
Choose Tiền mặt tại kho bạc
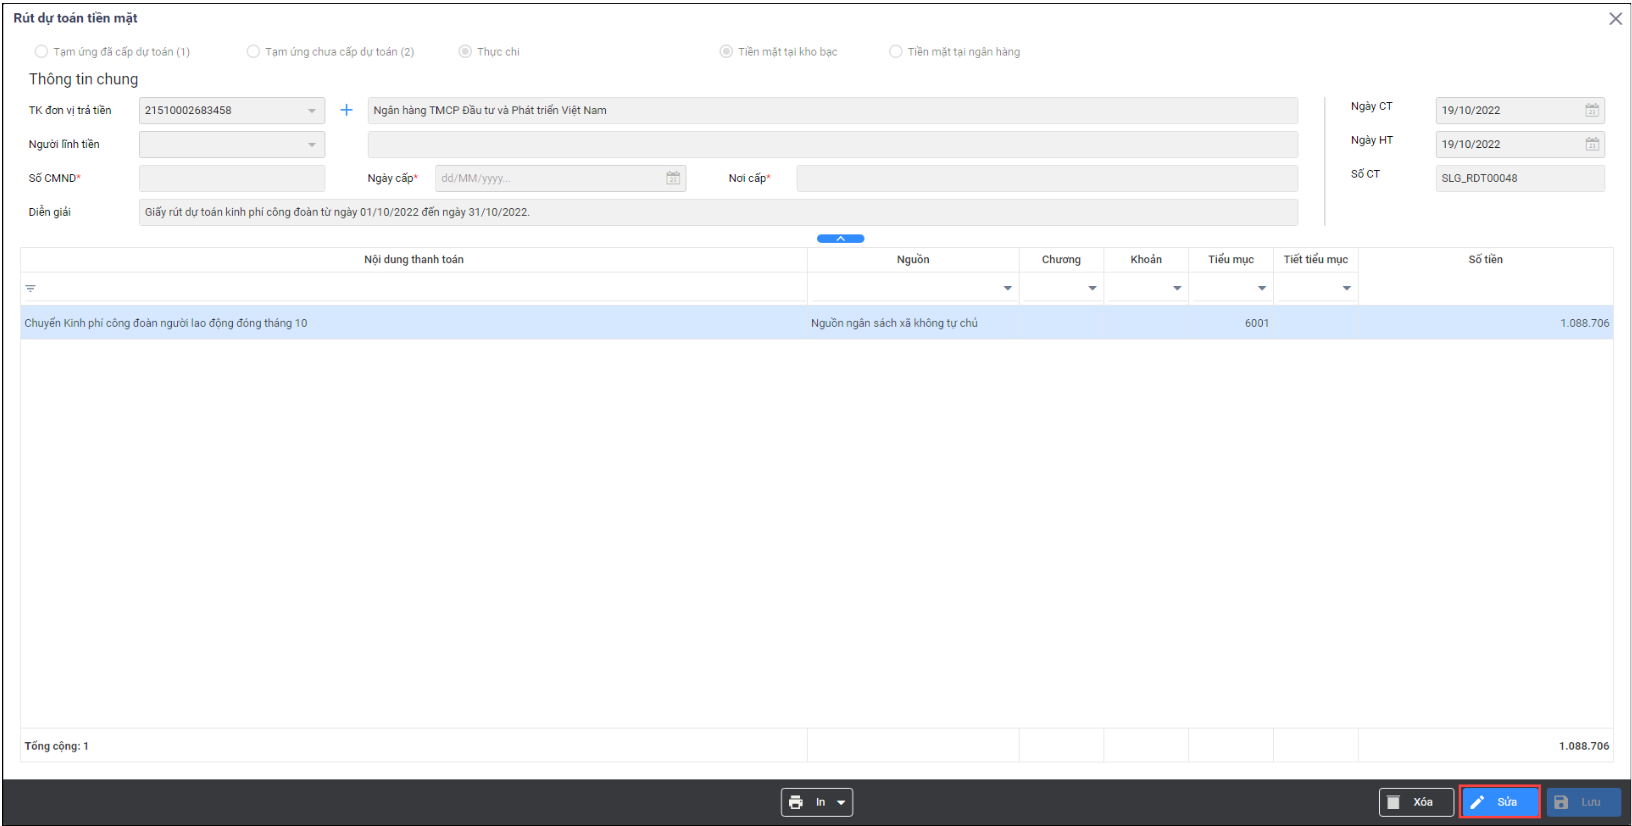tap(778, 52)
